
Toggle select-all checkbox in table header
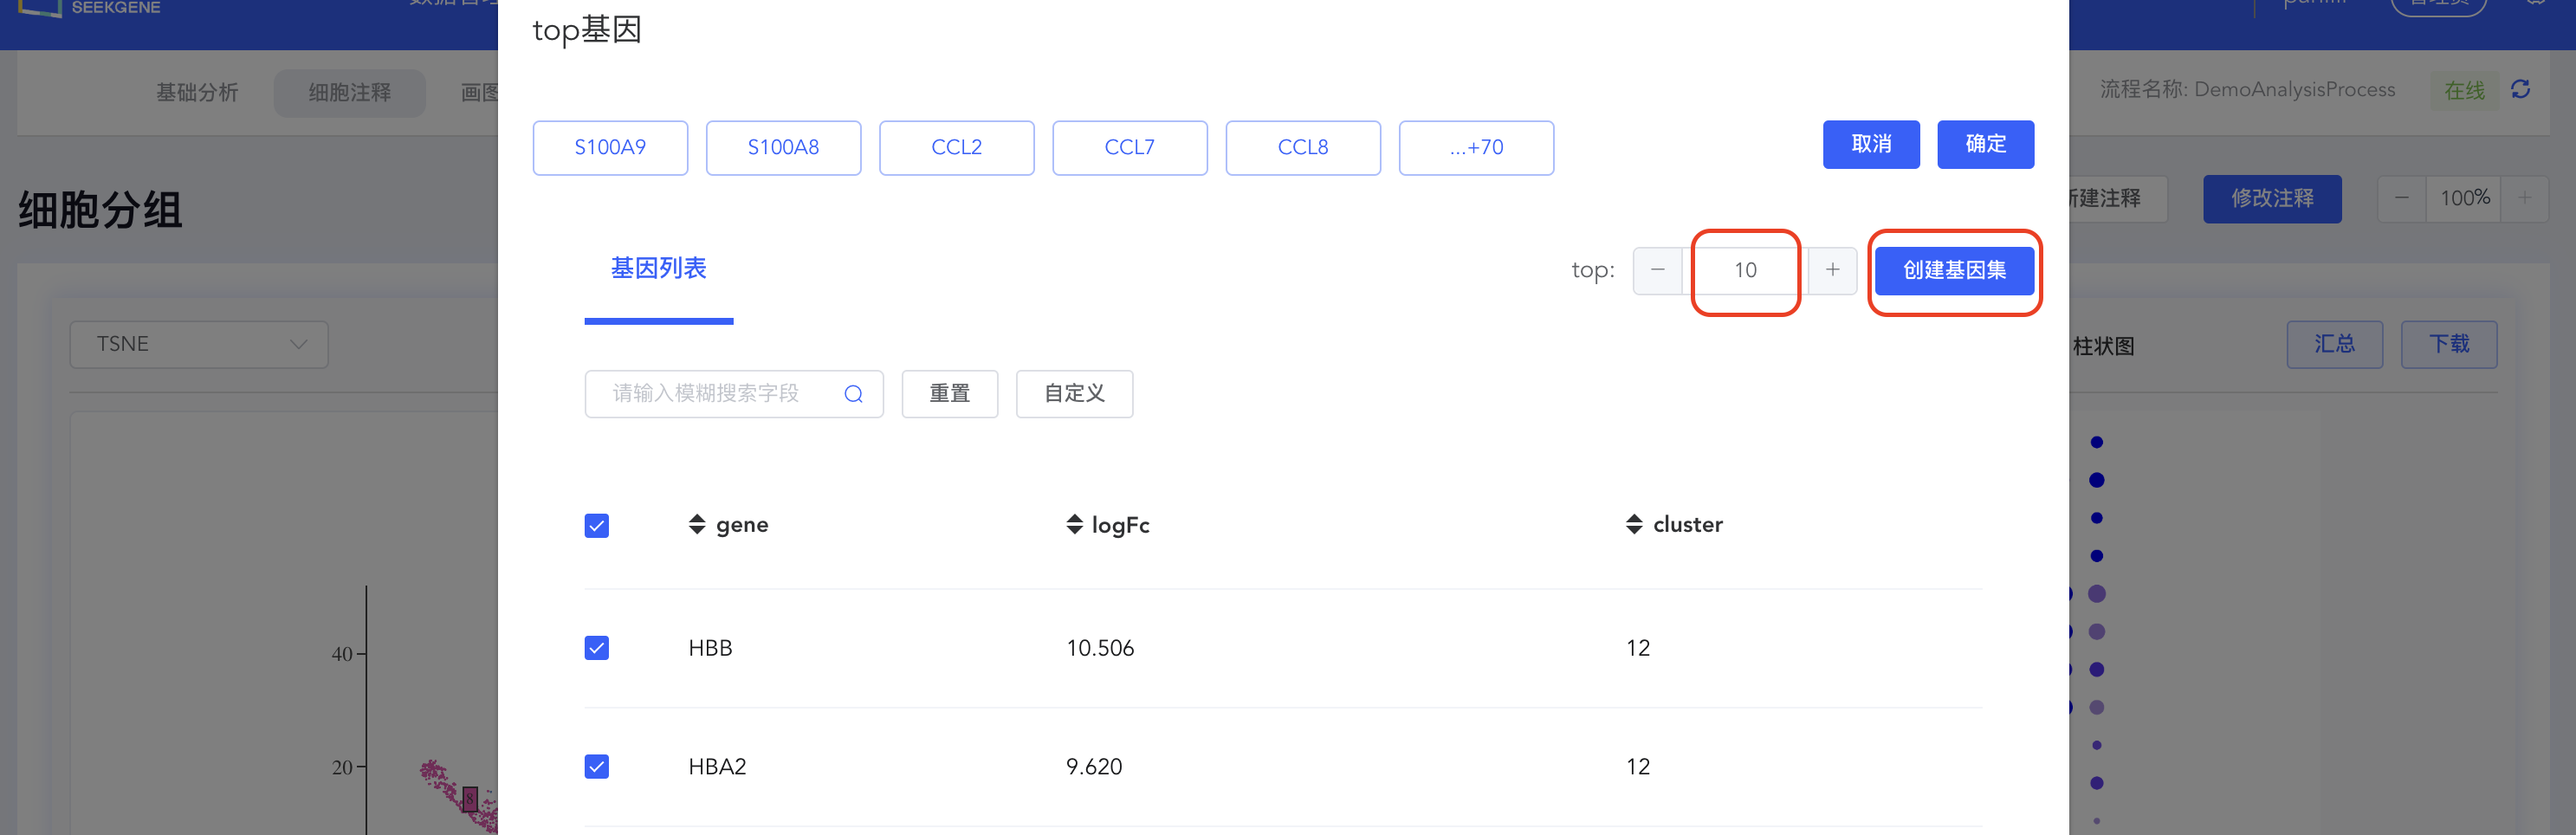click(597, 526)
